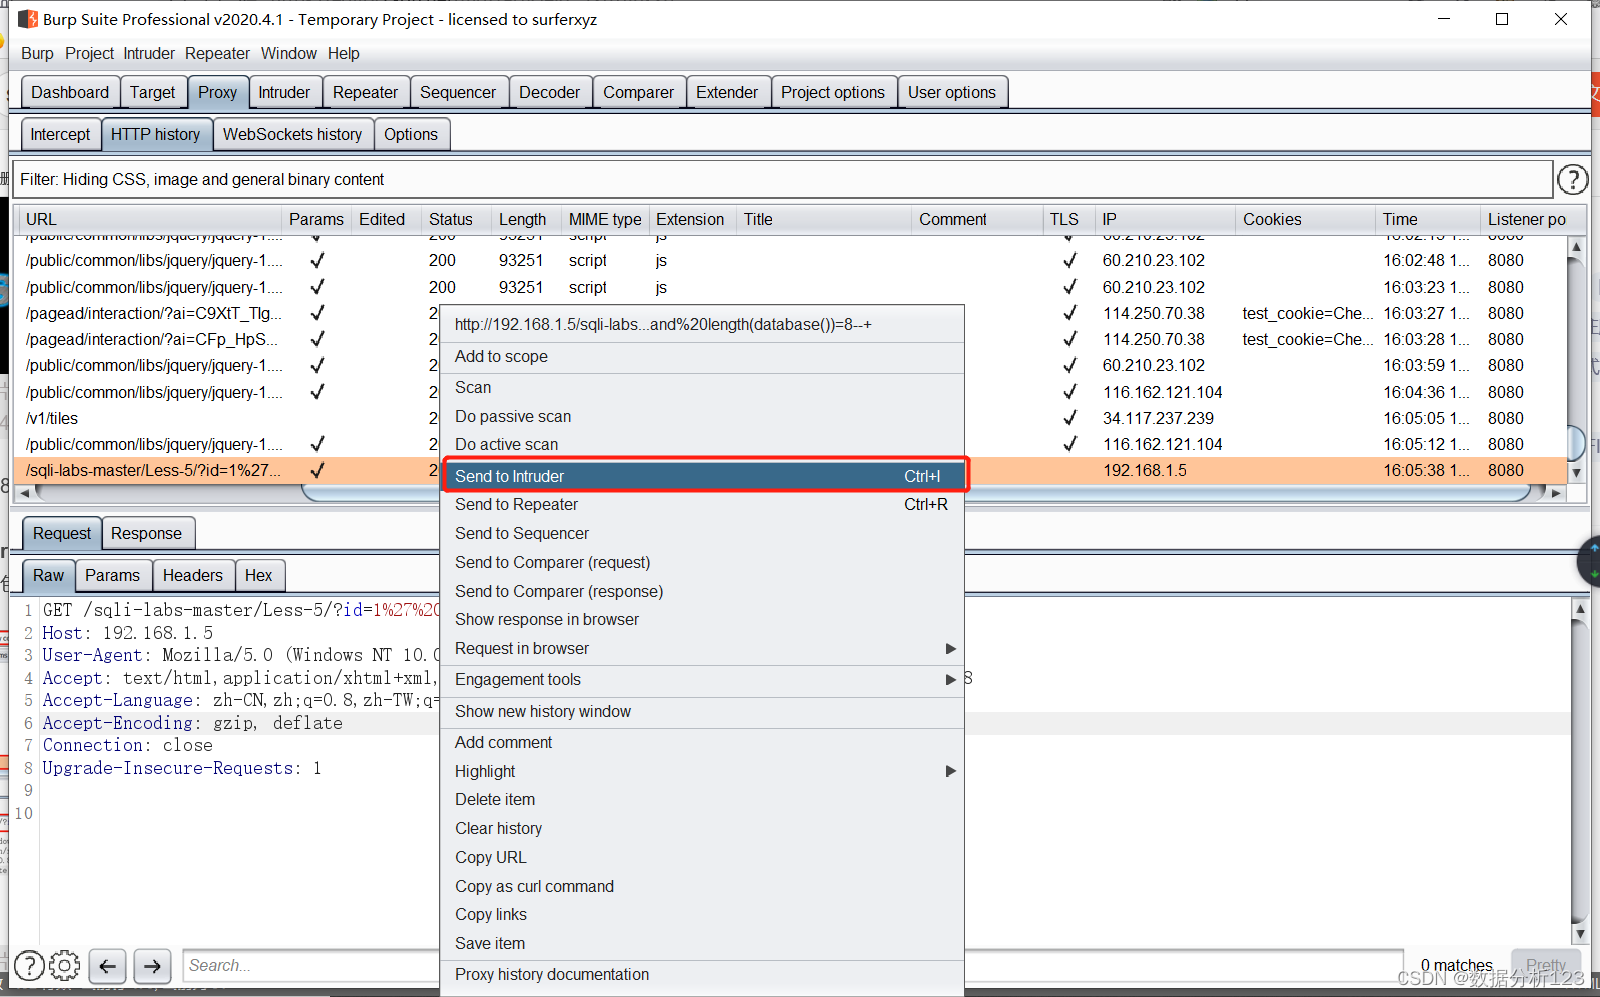Click the filter bar to edit filters
This screenshot has height=997, width=1600.
(x=782, y=180)
